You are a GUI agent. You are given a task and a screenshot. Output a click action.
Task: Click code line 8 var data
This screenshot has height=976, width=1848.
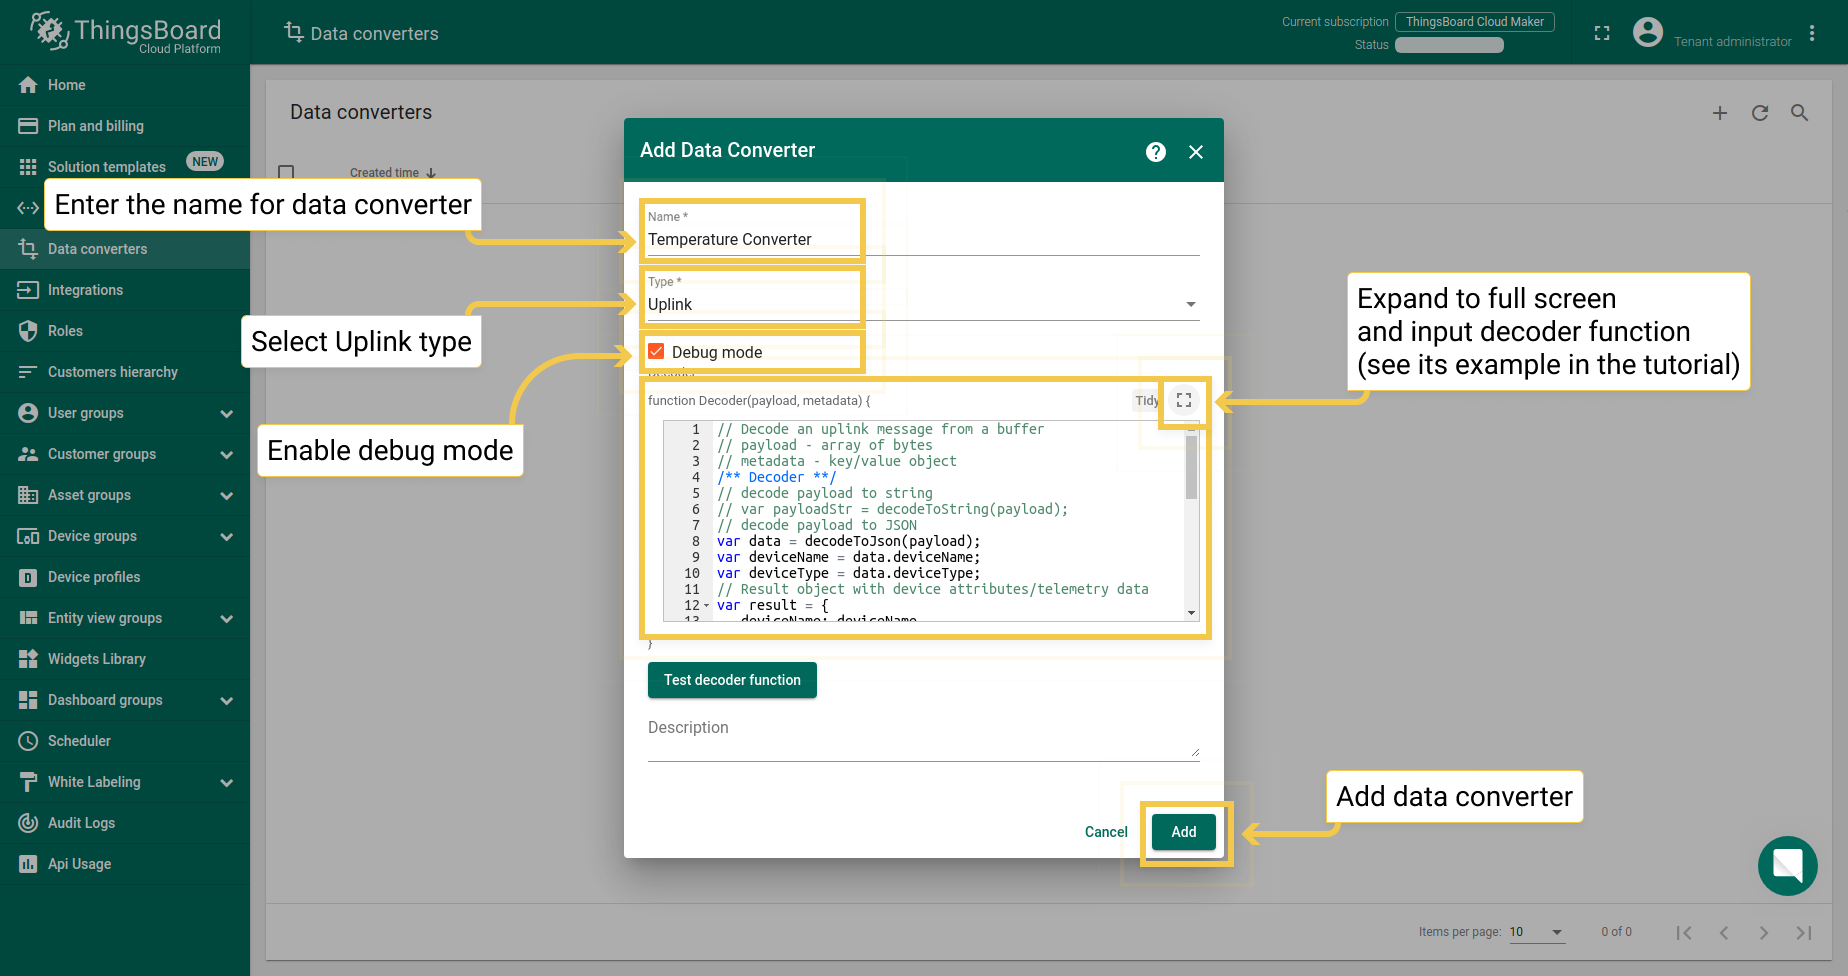[848, 541]
